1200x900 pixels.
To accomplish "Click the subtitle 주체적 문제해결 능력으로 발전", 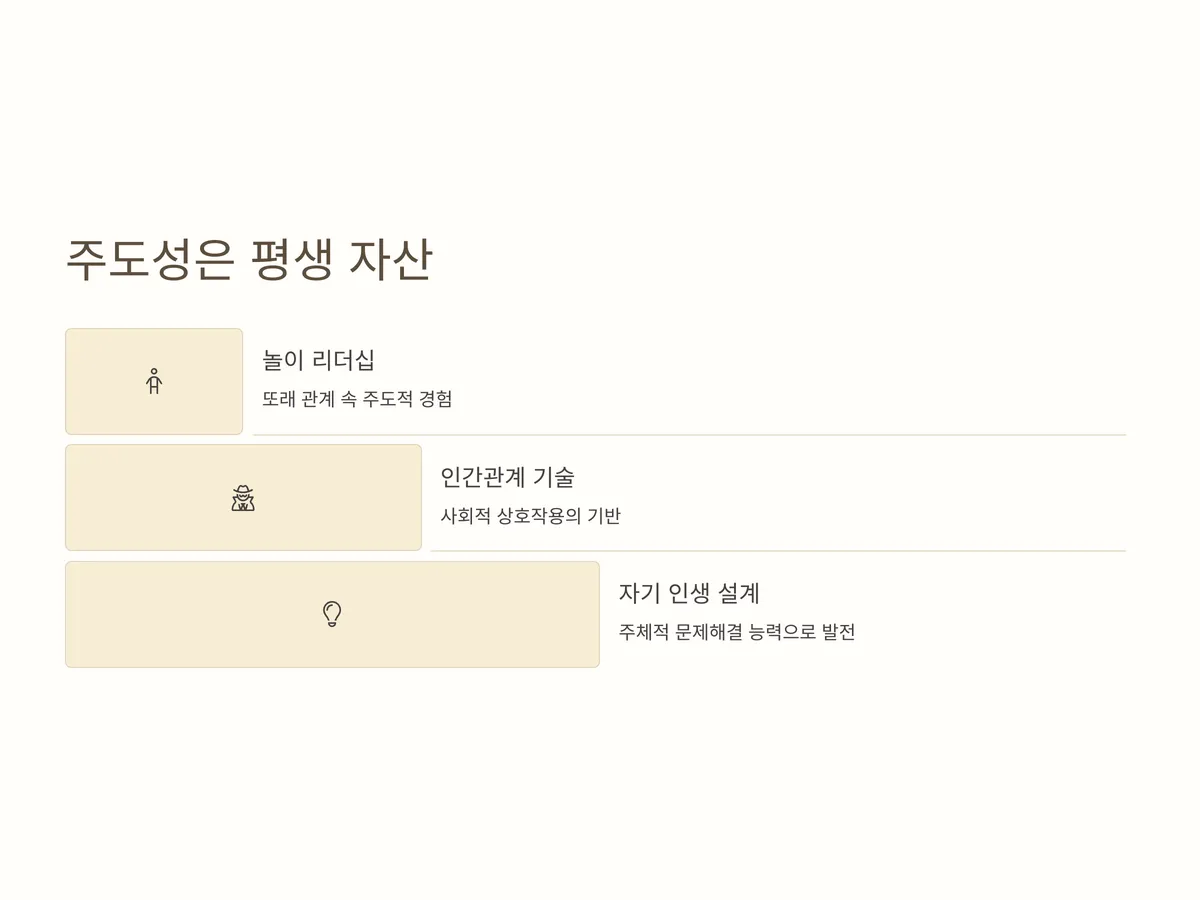I will point(737,632).
